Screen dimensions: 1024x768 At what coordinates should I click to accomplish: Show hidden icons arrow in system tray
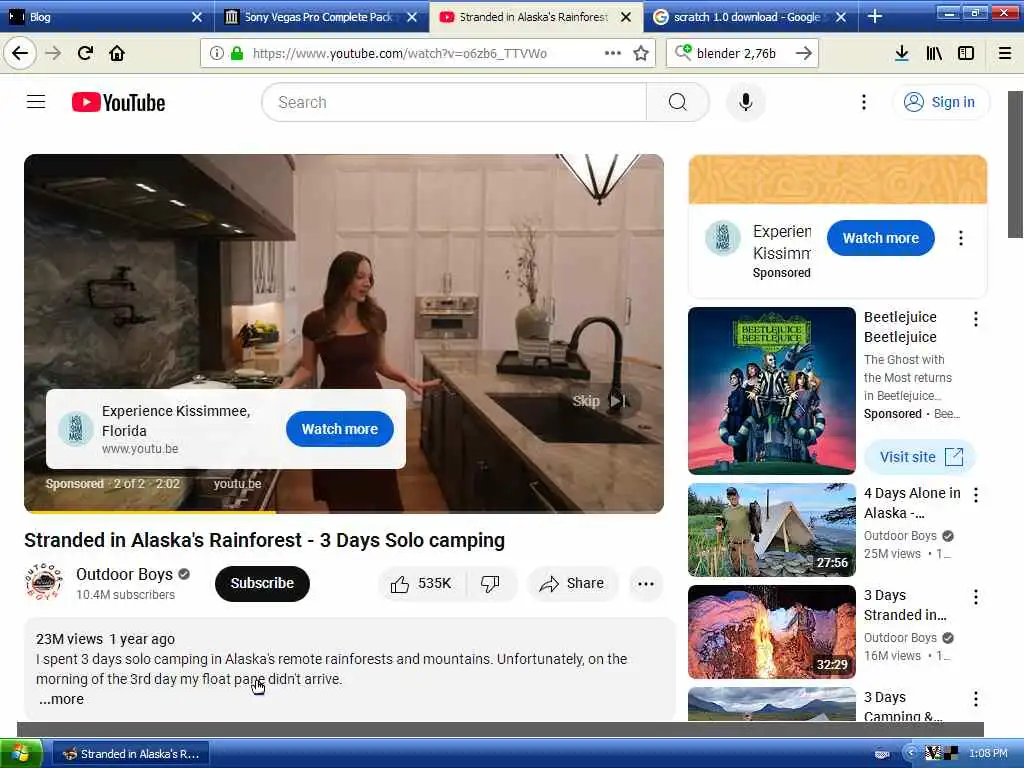point(910,754)
